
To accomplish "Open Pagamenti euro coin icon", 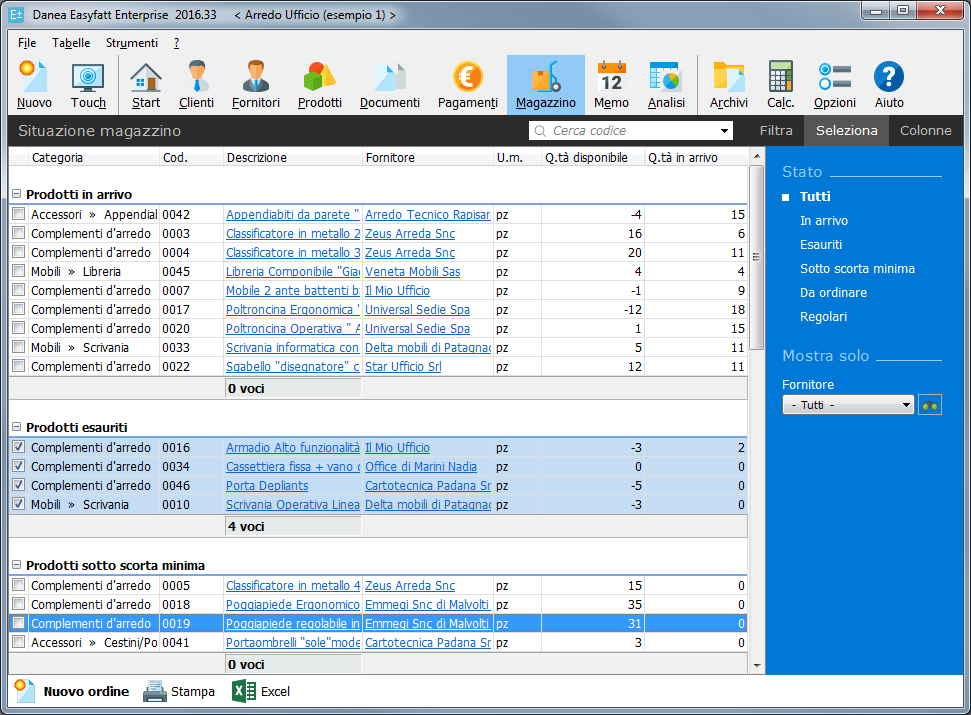I will pyautogui.click(x=467, y=85).
